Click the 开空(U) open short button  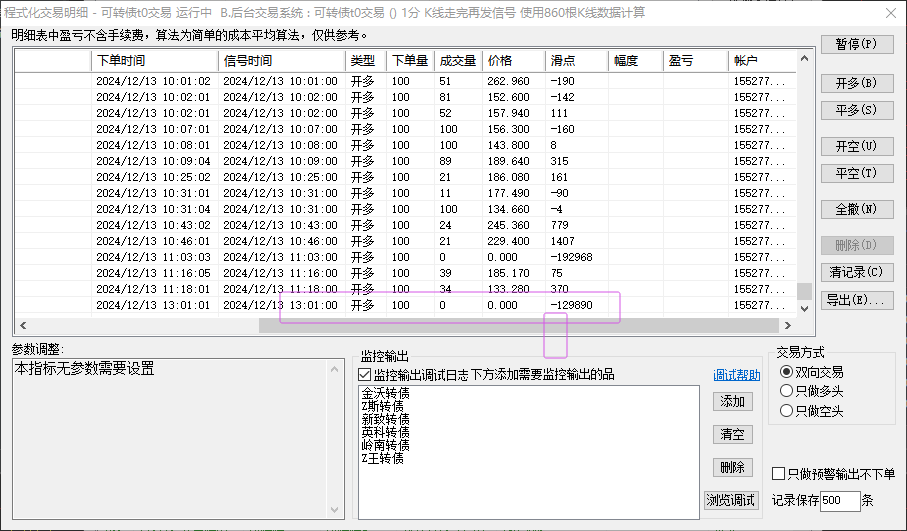(857, 146)
